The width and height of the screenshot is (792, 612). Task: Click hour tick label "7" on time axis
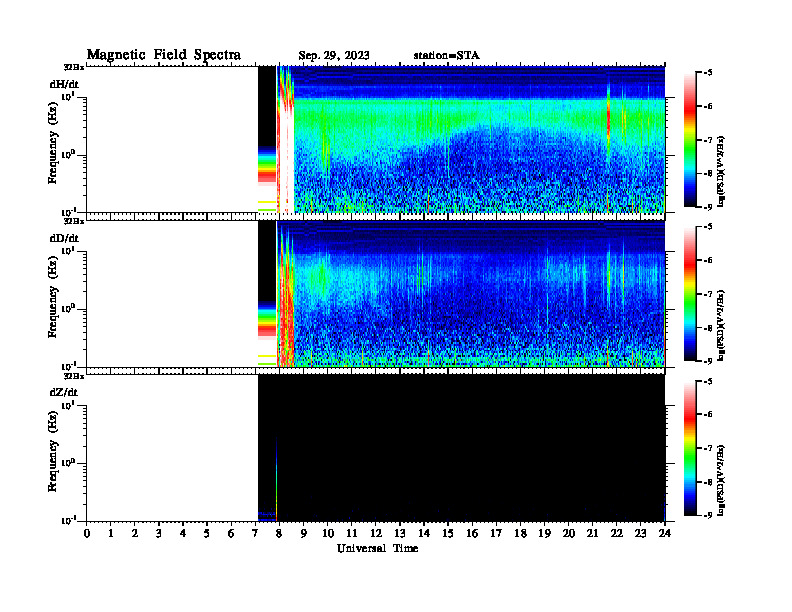[256, 534]
